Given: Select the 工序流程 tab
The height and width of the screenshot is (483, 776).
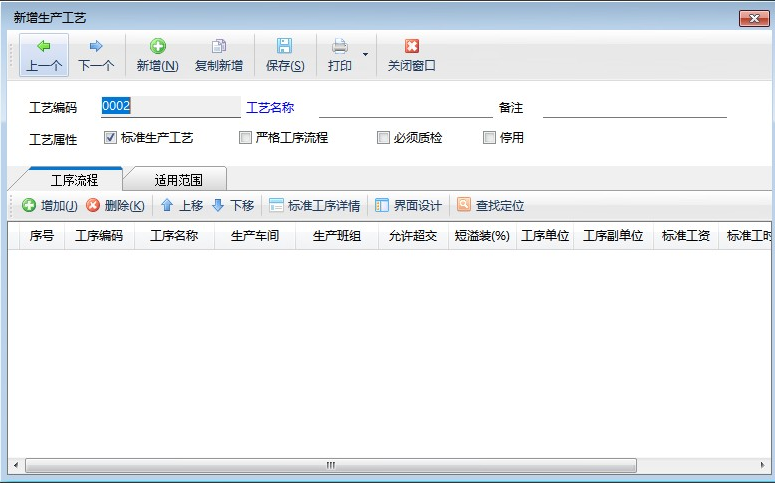Looking at the screenshot, I should click(x=74, y=181).
